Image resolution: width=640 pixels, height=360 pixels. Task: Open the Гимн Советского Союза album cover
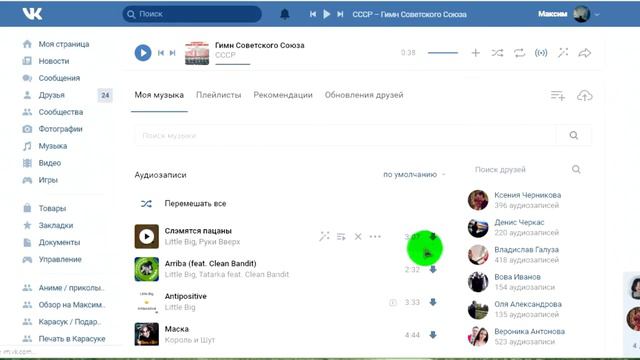[197, 53]
